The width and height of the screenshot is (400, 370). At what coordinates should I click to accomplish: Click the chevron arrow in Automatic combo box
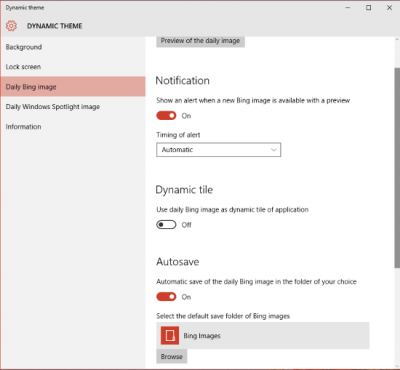click(274, 150)
